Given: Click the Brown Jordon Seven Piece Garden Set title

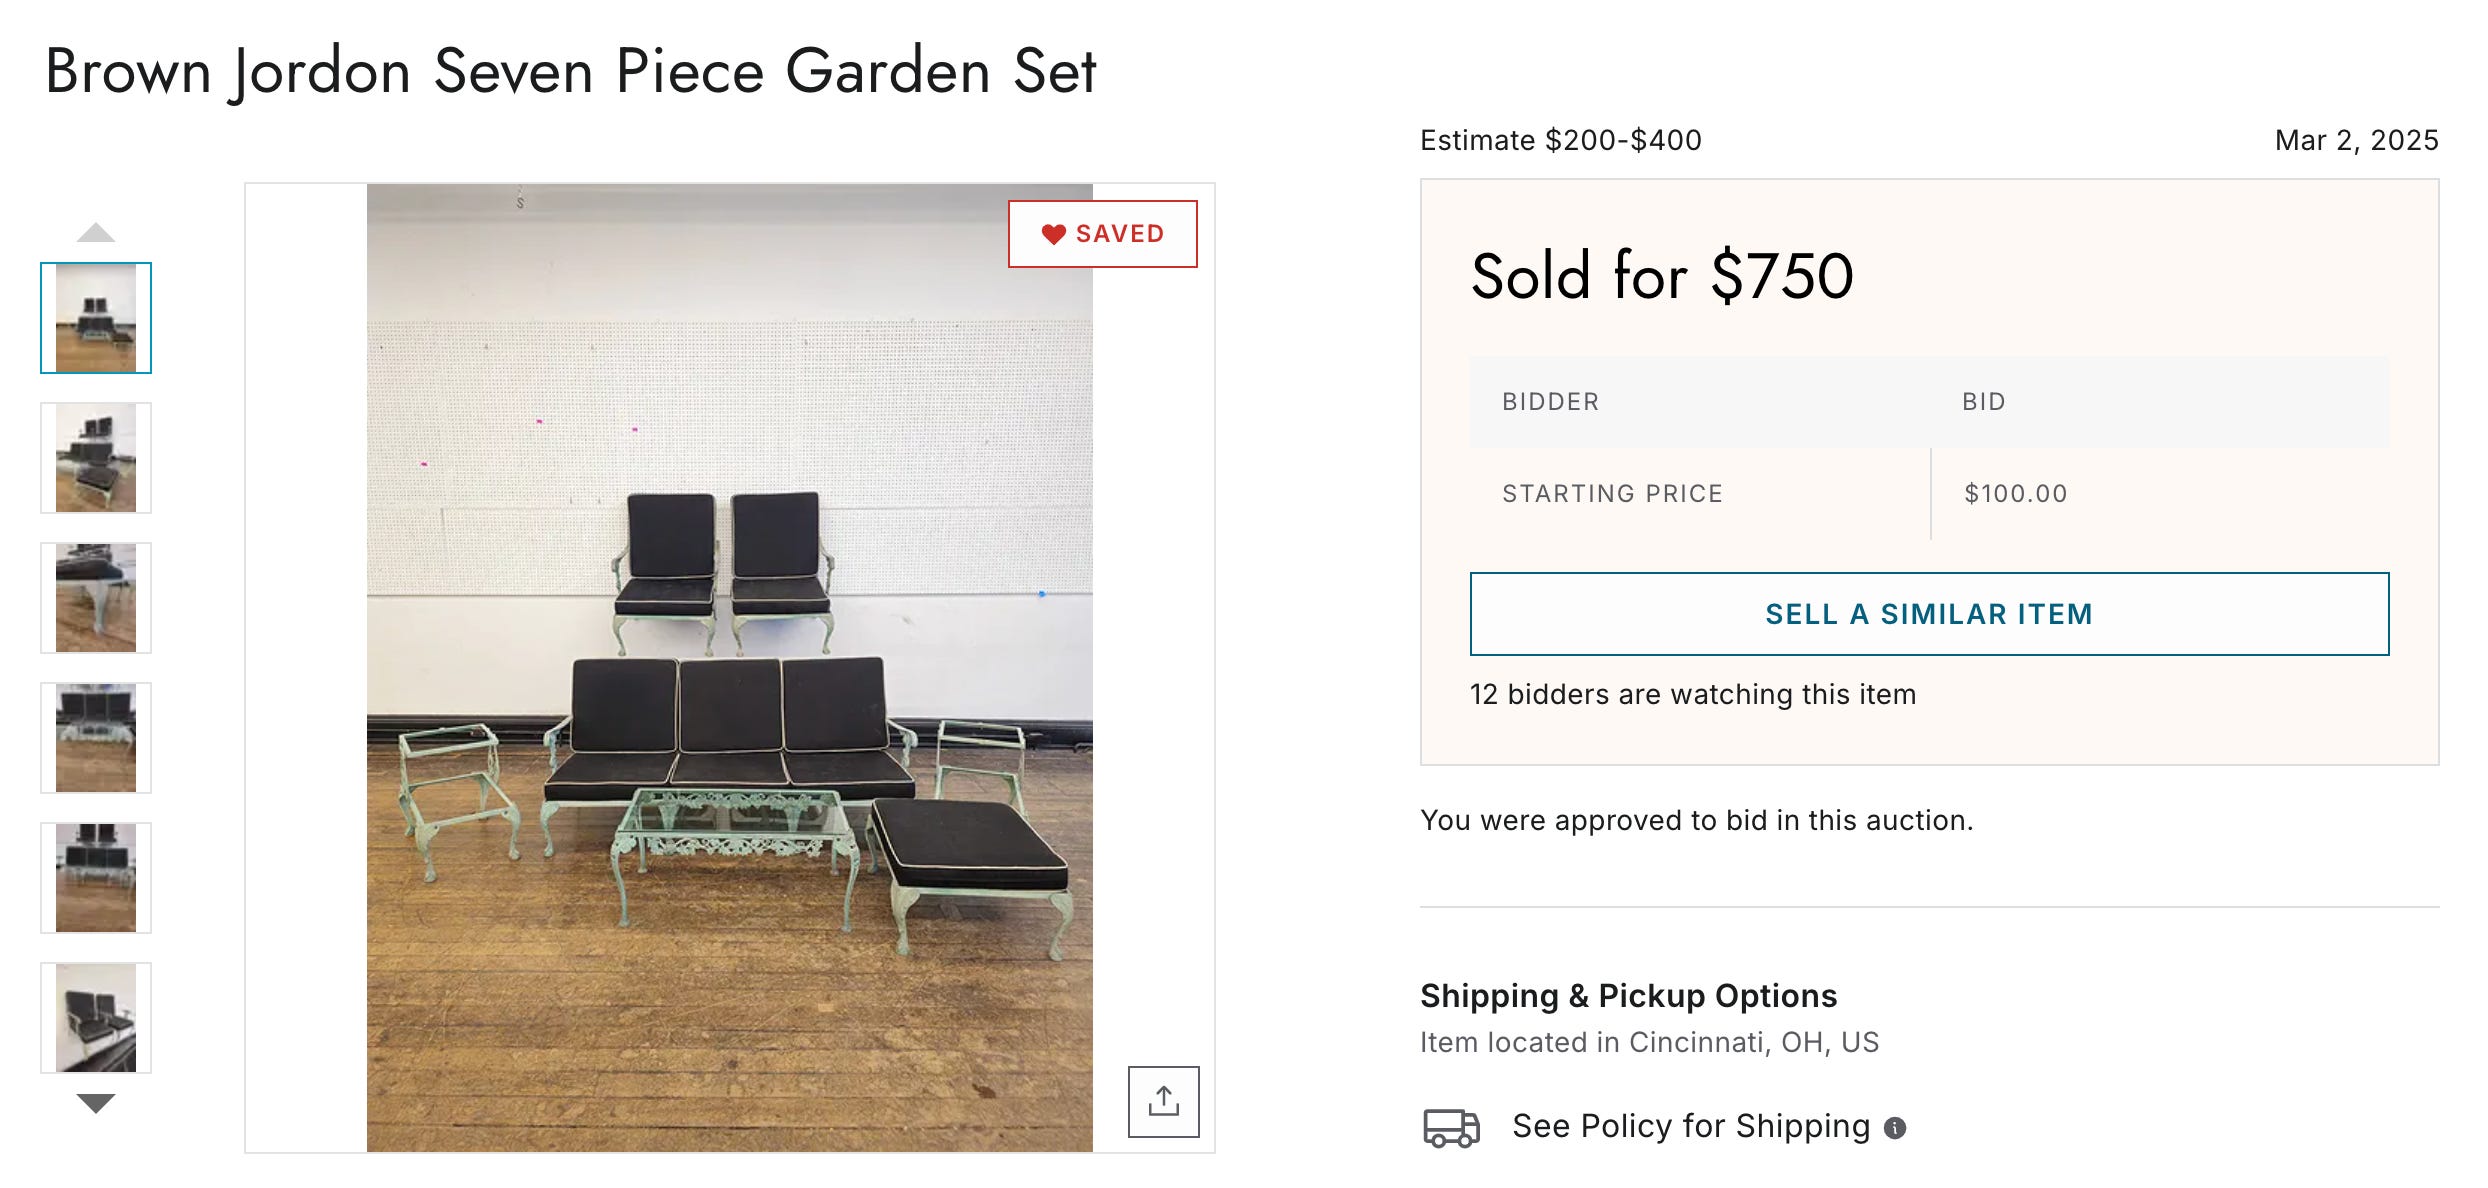Looking at the screenshot, I should [x=571, y=72].
